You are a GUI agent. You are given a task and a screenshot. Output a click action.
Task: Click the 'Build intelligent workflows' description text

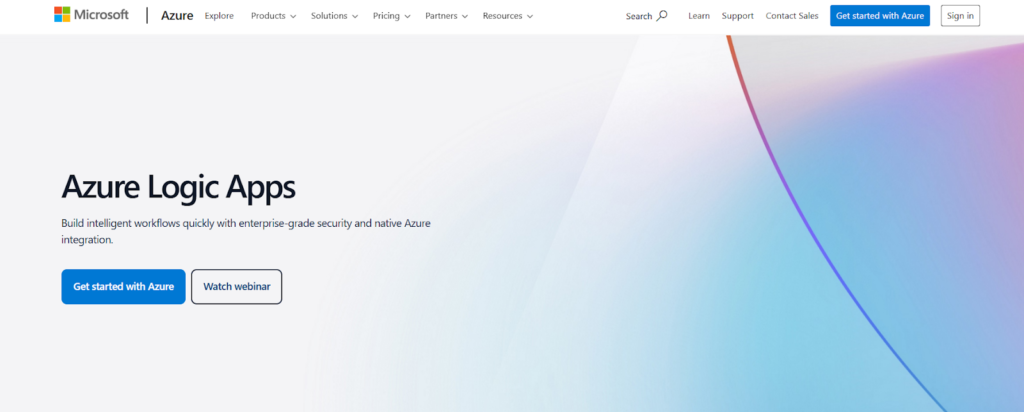246,231
